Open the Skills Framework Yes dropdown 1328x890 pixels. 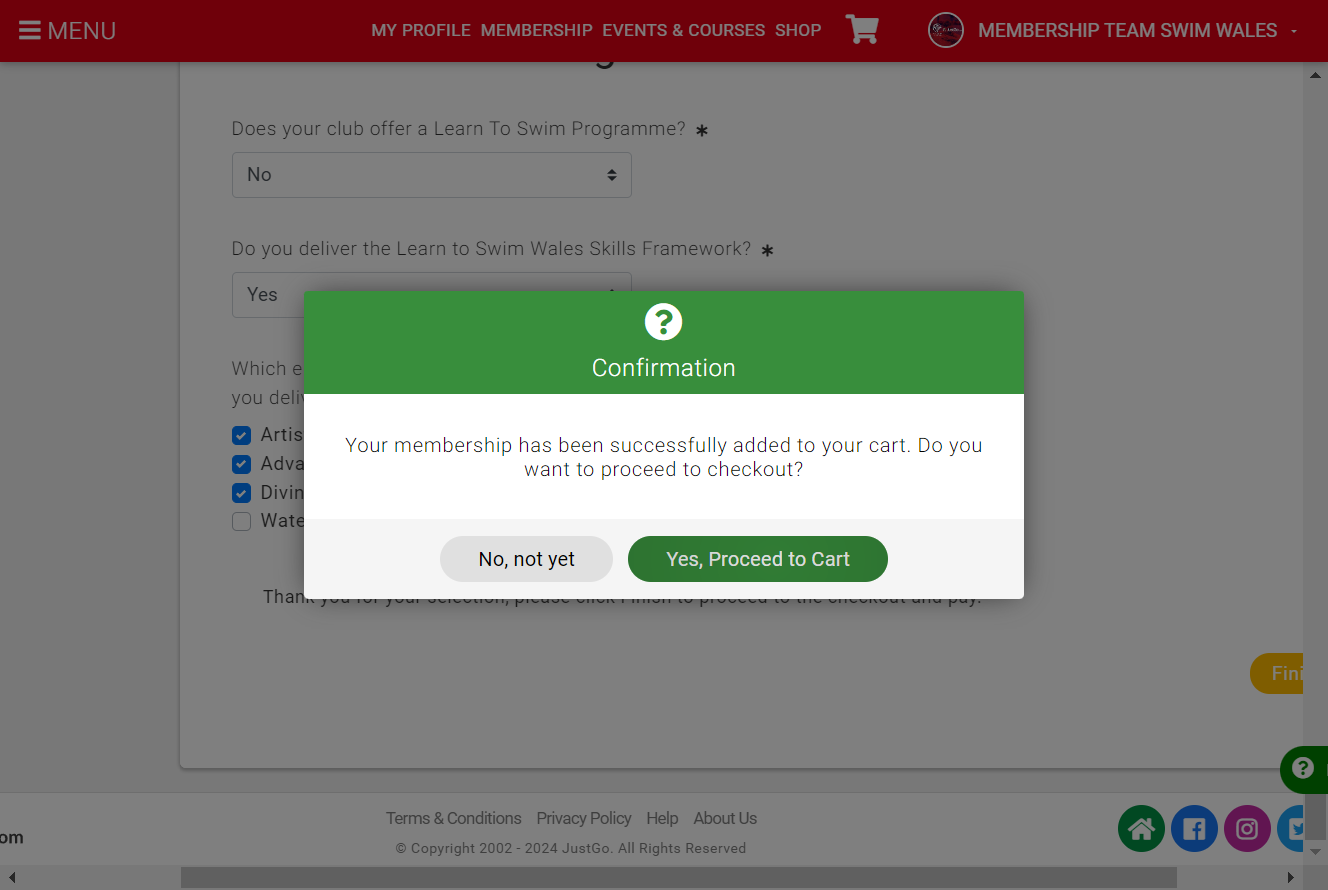432,294
